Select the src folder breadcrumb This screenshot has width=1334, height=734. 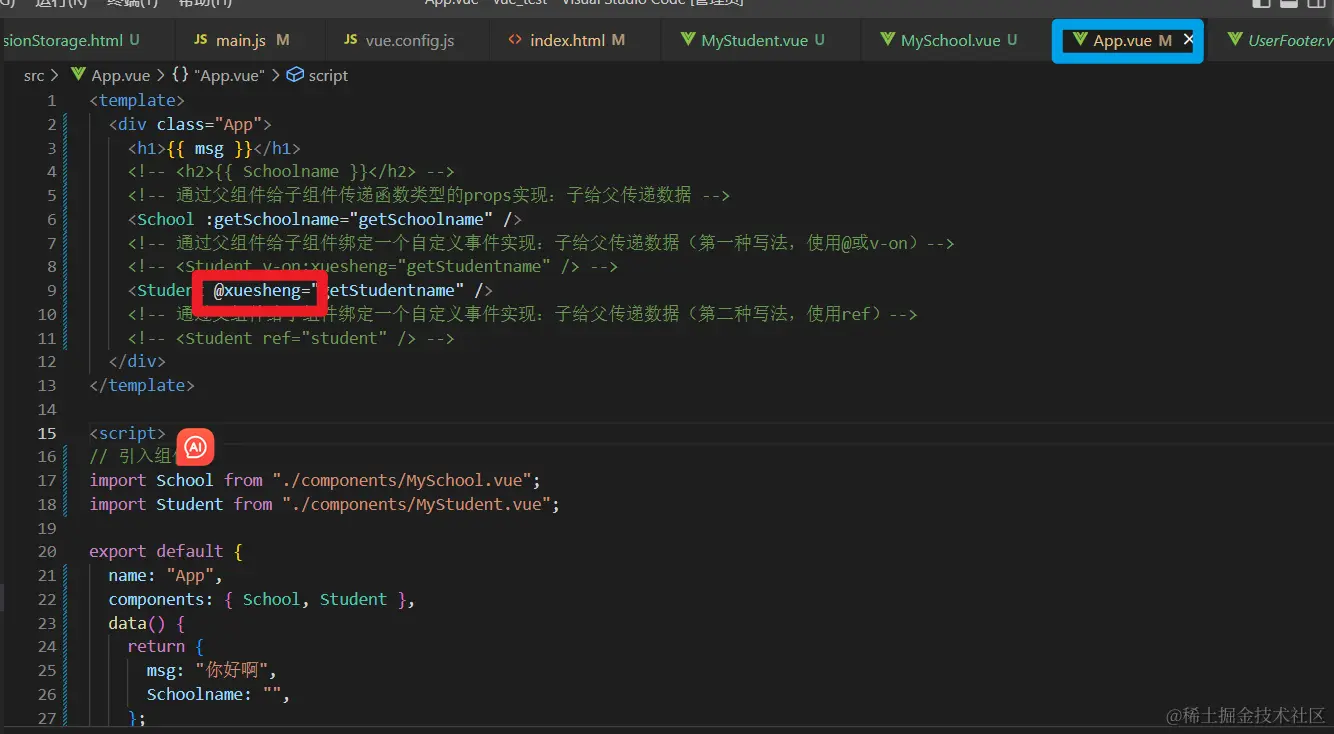pyautogui.click(x=34, y=75)
